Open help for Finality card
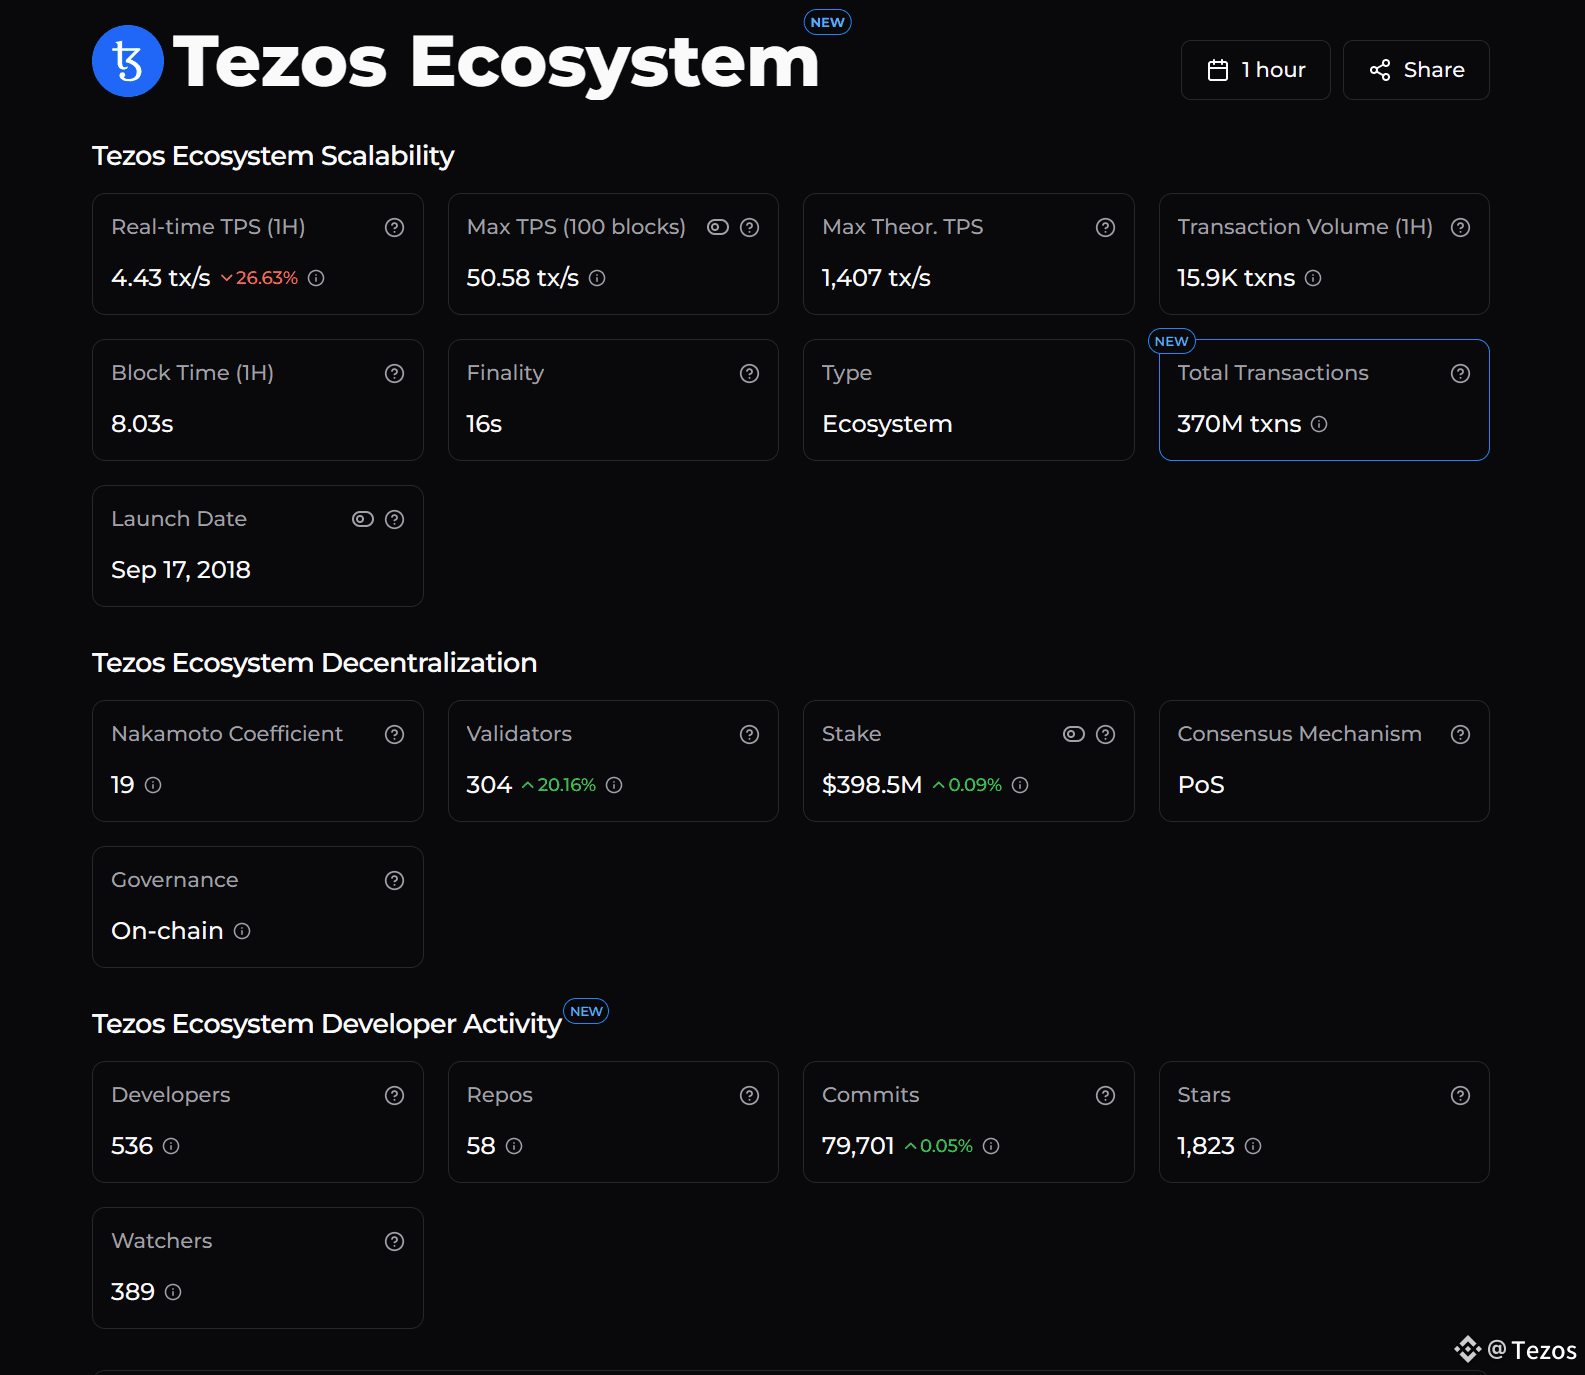The width and height of the screenshot is (1585, 1375). pos(750,374)
